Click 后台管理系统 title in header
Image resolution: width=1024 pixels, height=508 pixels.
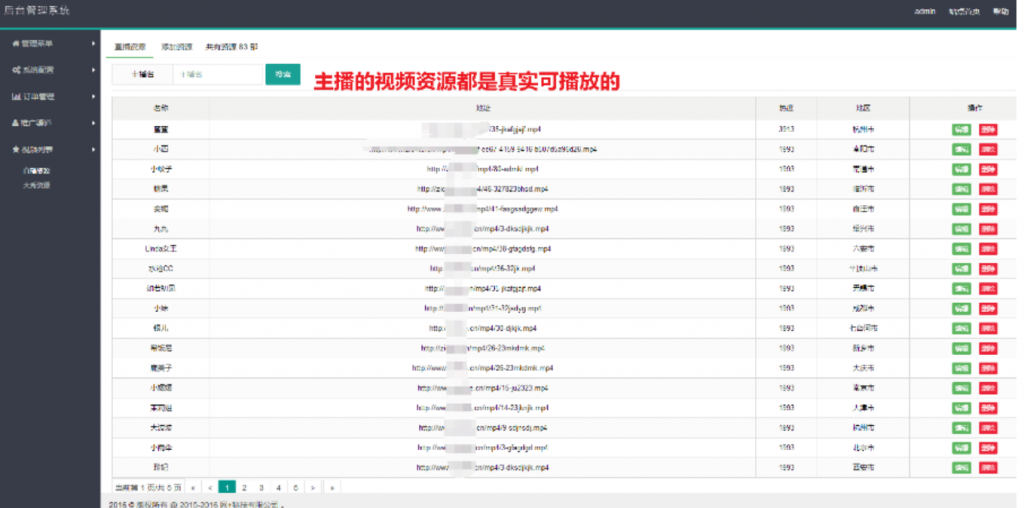coord(37,10)
